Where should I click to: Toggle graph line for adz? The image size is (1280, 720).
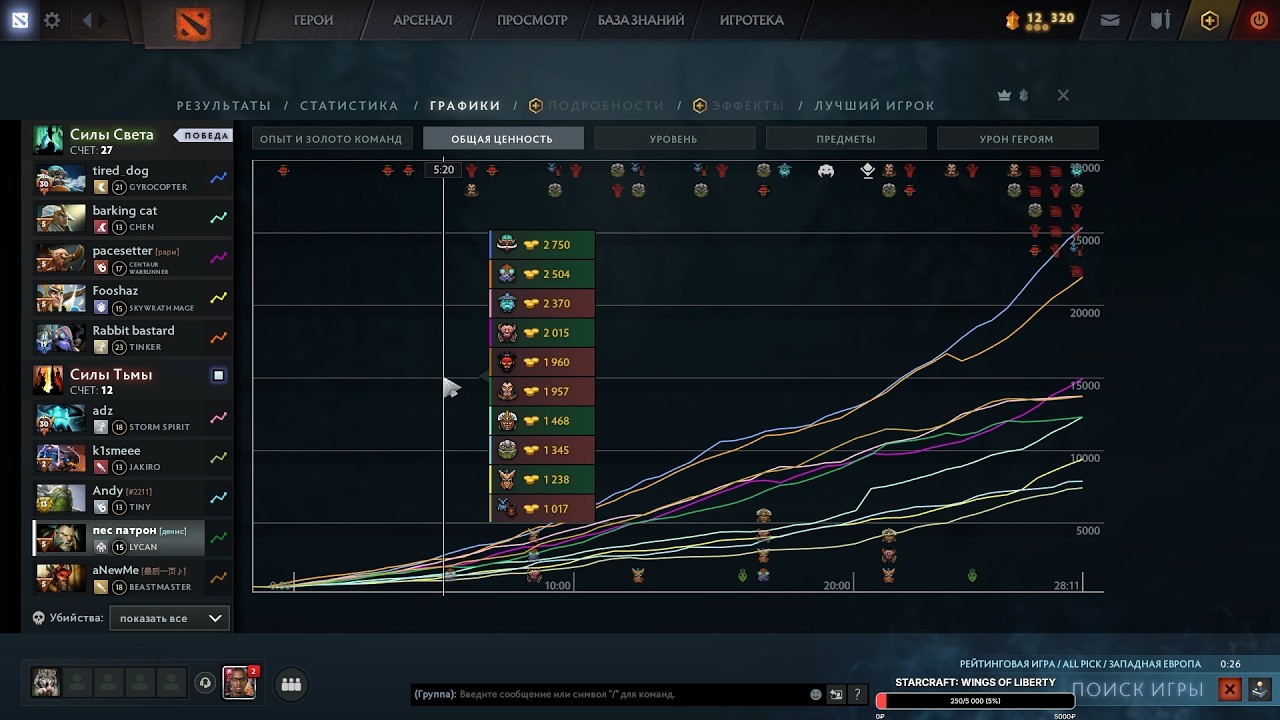tap(218, 418)
